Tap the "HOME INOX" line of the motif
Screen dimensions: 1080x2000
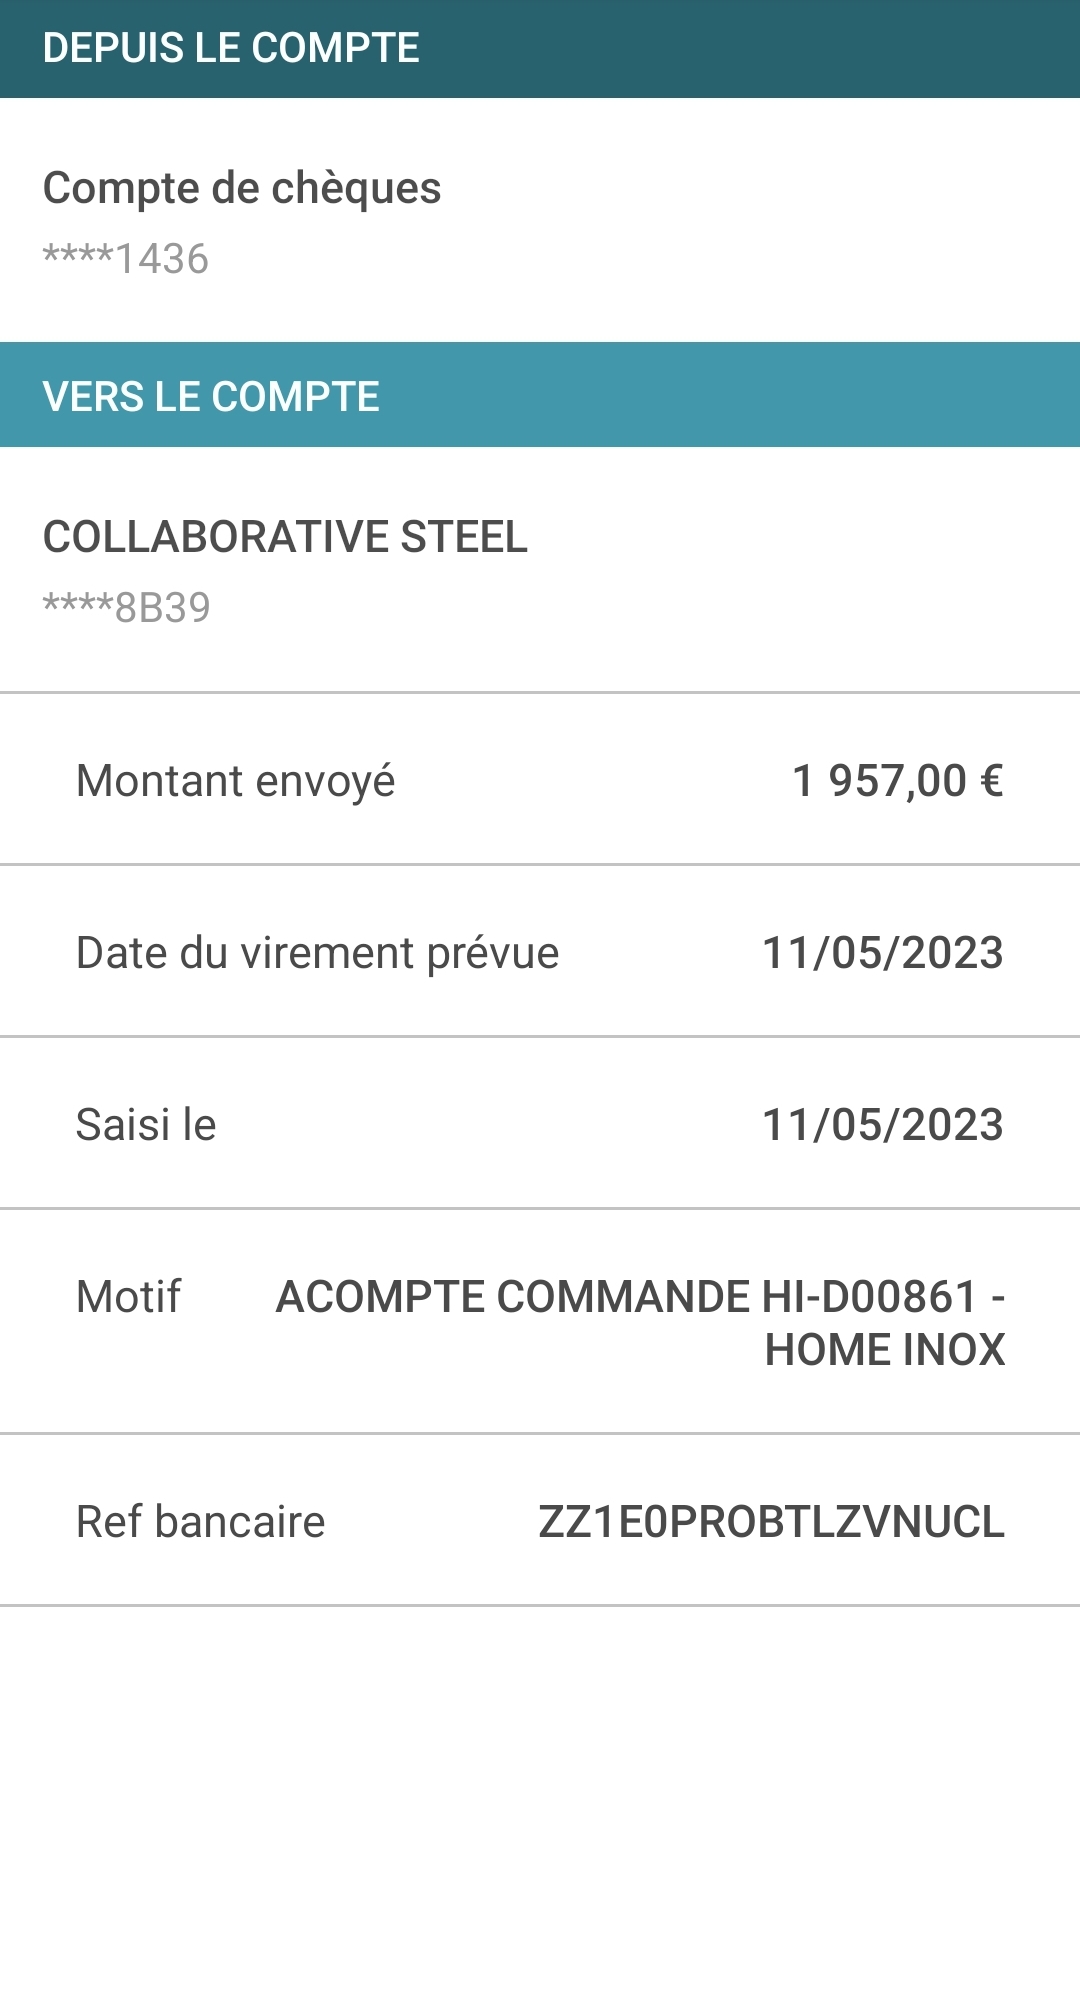tap(885, 1350)
